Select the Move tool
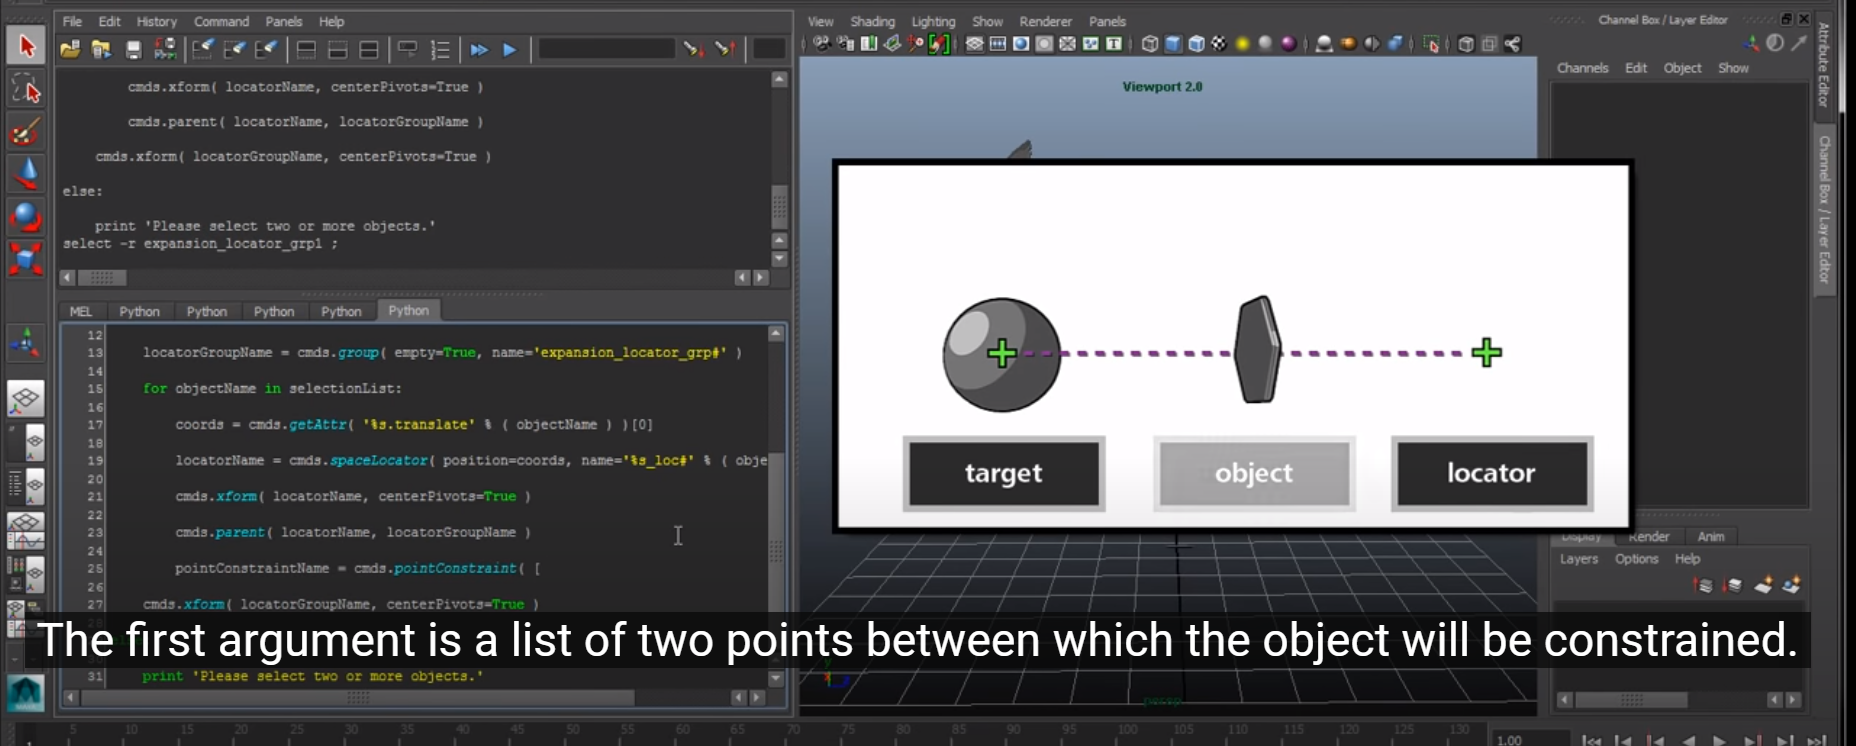Image resolution: width=1856 pixels, height=746 pixels. [x=26, y=173]
